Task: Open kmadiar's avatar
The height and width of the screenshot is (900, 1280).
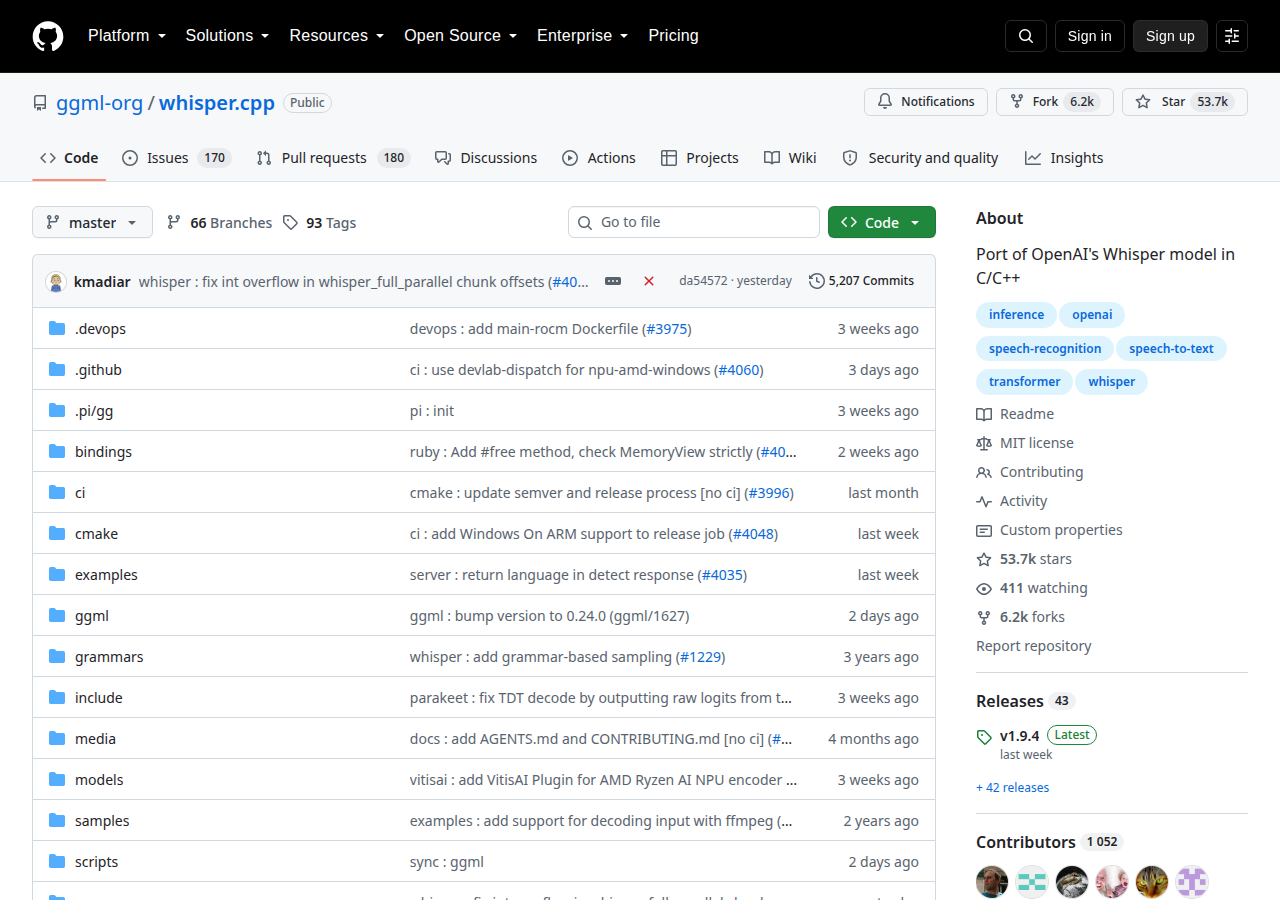Action: (x=56, y=281)
